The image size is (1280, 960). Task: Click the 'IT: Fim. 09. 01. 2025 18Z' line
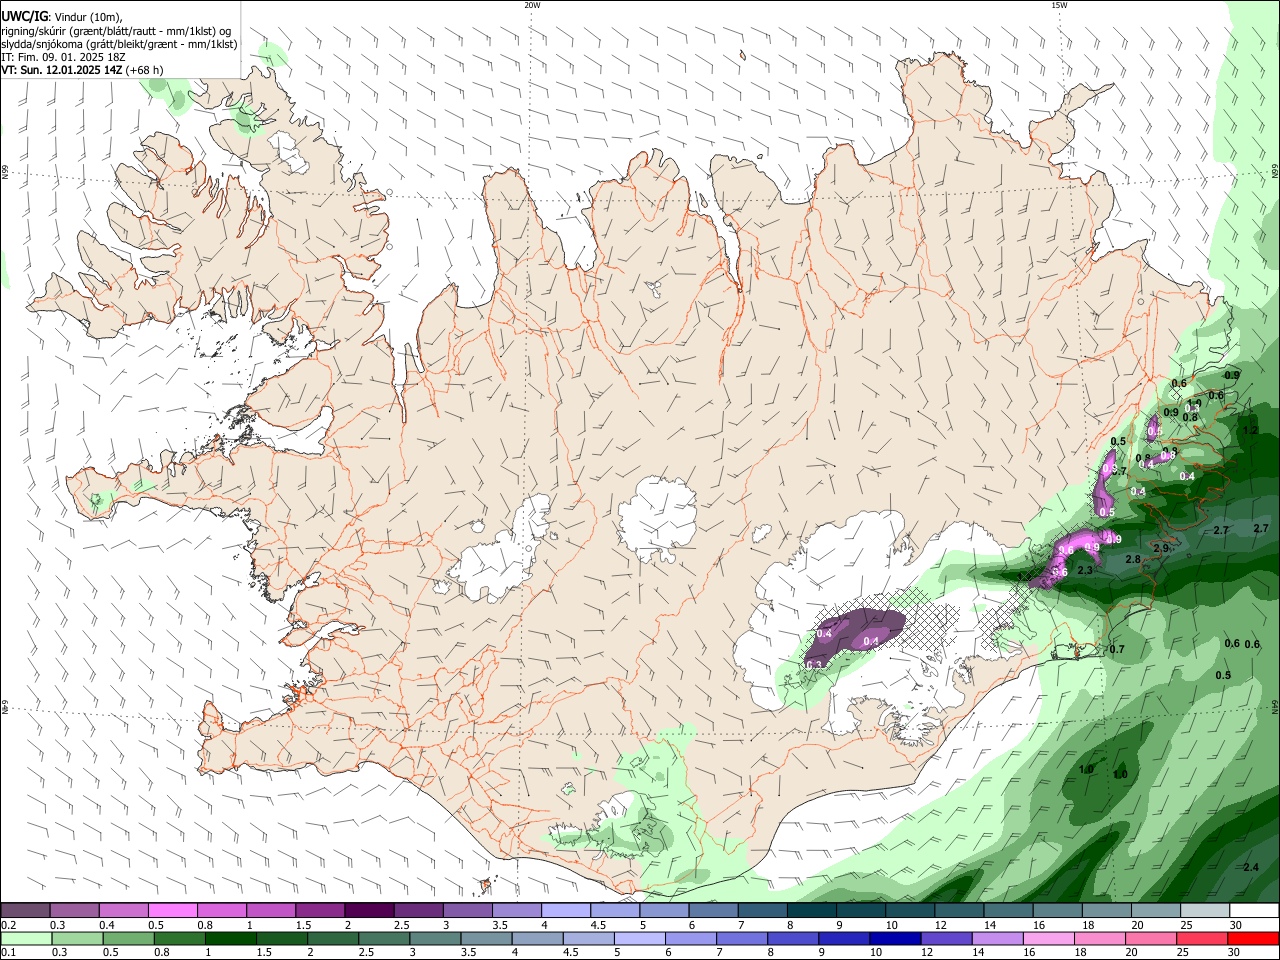pos(63,57)
